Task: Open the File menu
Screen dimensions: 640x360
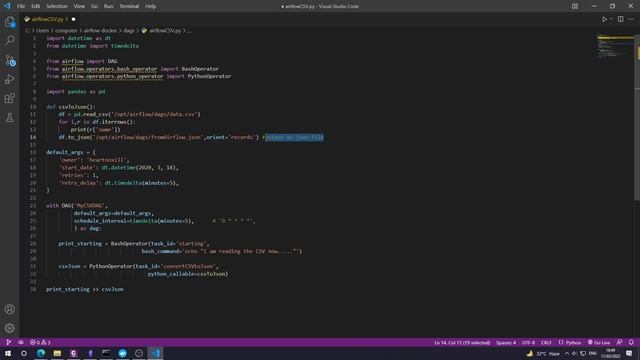Action: click(x=21, y=6)
